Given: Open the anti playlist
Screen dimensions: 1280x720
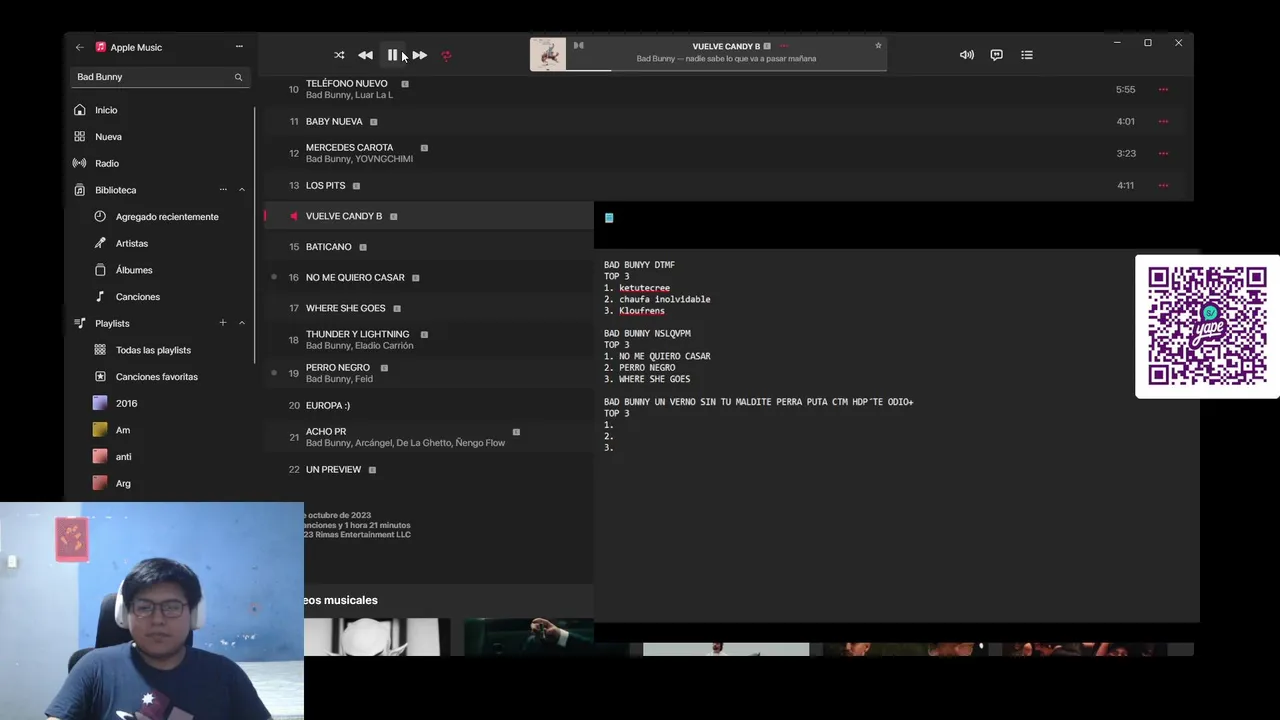Looking at the screenshot, I should 123,457.
